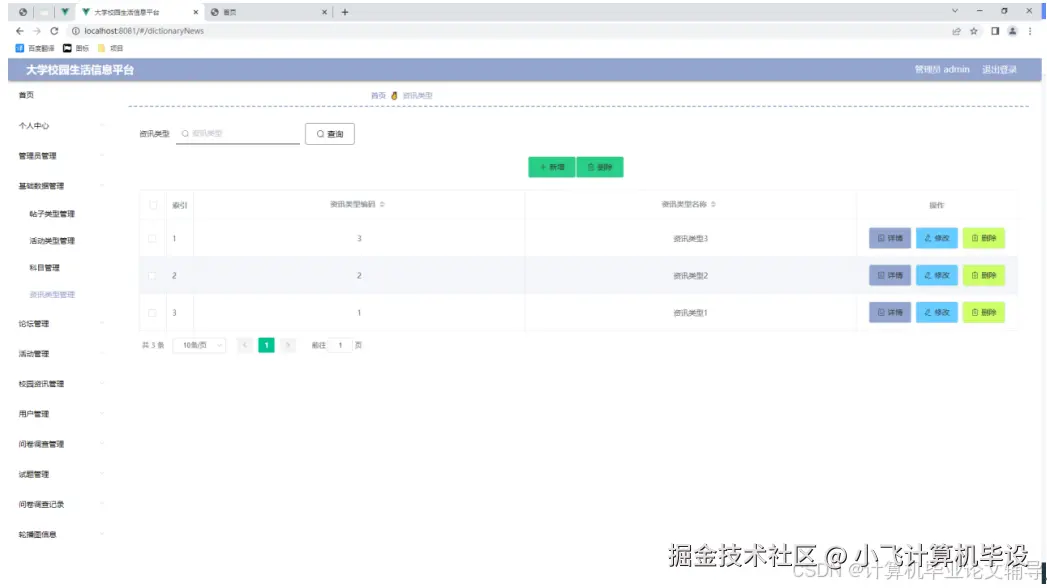Open 详情 for row 资讯类型3
Viewport: 1047px width, 588px height.
pos(889,238)
